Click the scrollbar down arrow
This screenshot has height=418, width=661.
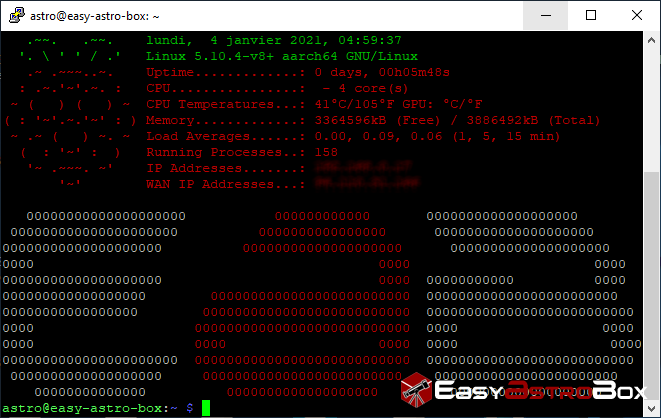[651, 408]
